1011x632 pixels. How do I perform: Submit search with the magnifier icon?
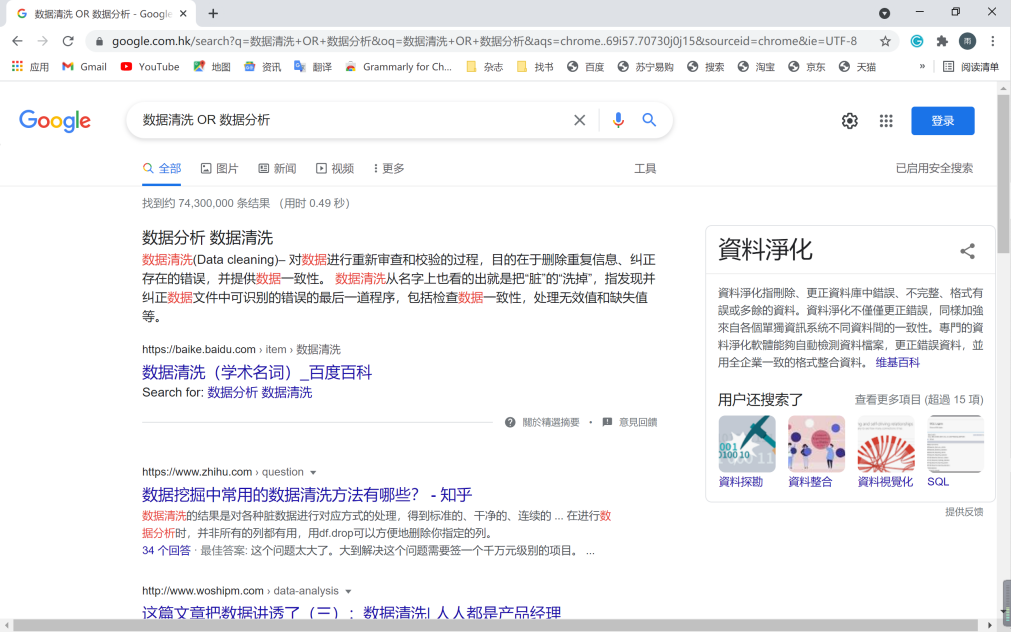(649, 120)
